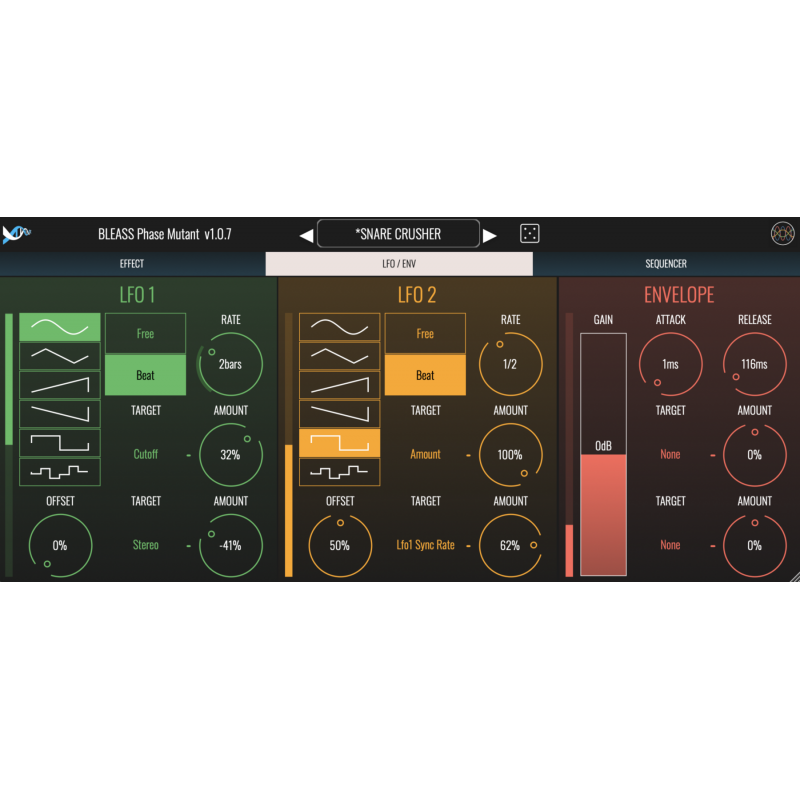This screenshot has height=800, width=800.
Task: Switch to the EFFECT tab
Action: tap(132, 264)
